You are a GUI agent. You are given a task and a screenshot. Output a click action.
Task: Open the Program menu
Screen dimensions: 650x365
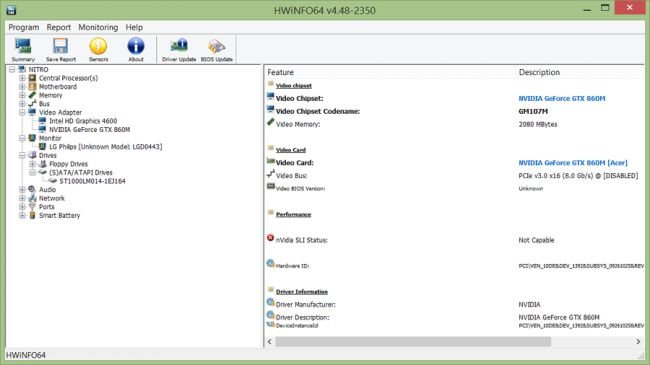(24, 27)
